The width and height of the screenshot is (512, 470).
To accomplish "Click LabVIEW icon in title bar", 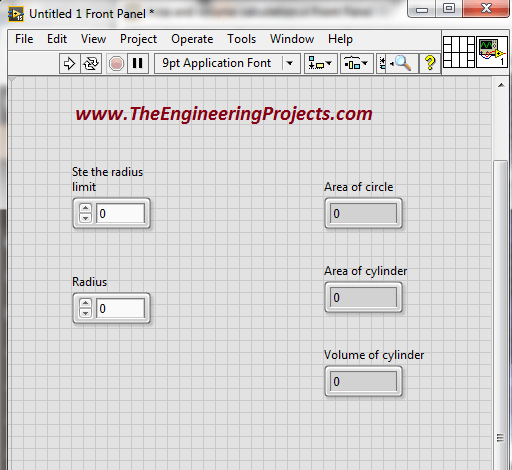I will click(x=16, y=14).
